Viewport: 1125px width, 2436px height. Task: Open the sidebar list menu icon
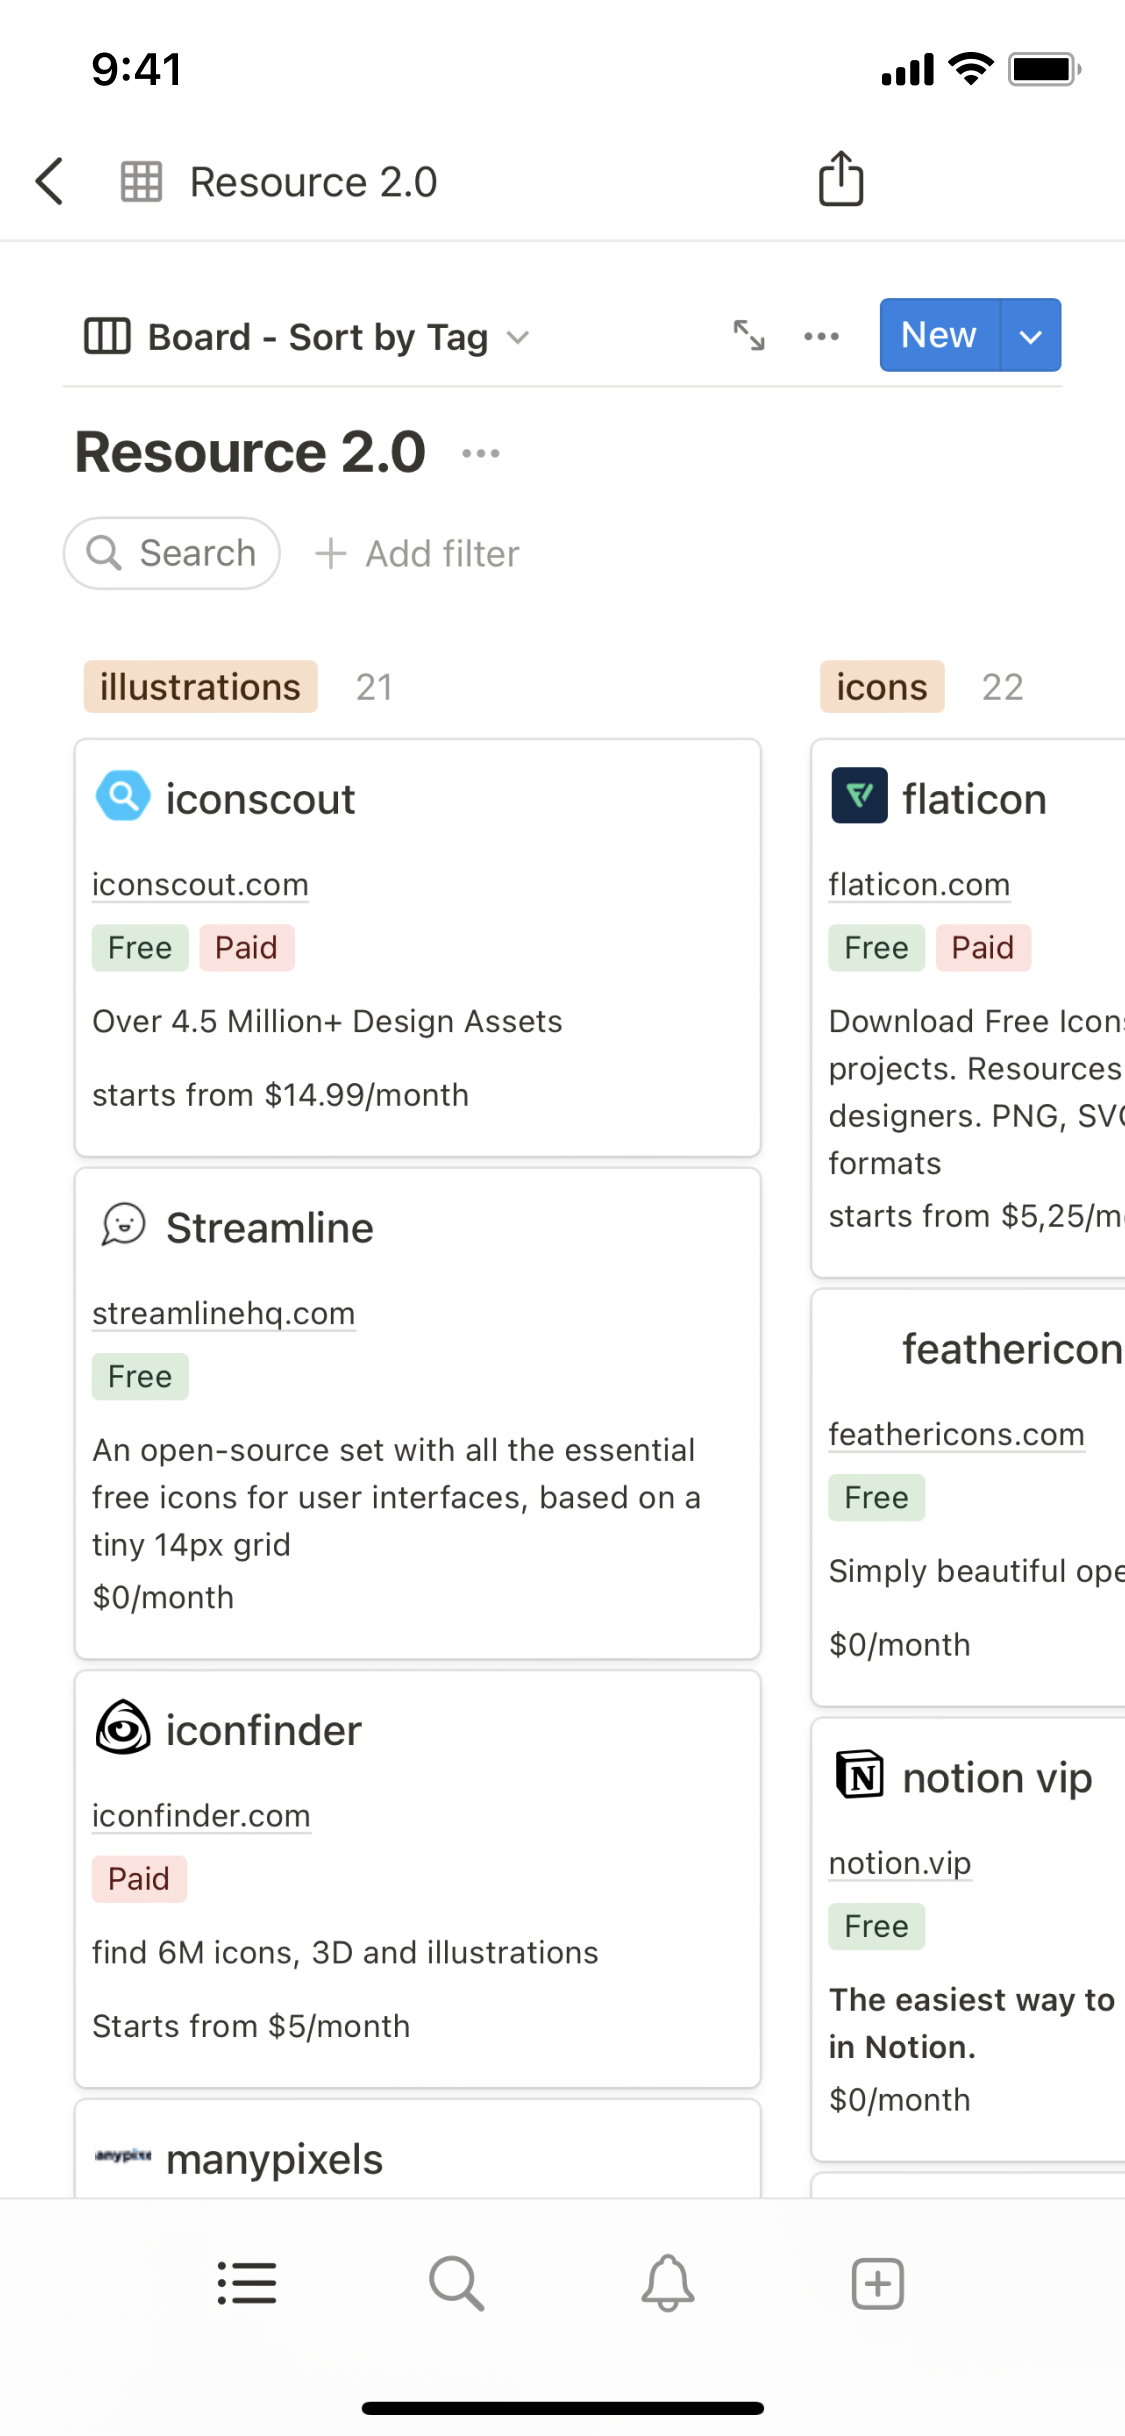coord(247,2283)
